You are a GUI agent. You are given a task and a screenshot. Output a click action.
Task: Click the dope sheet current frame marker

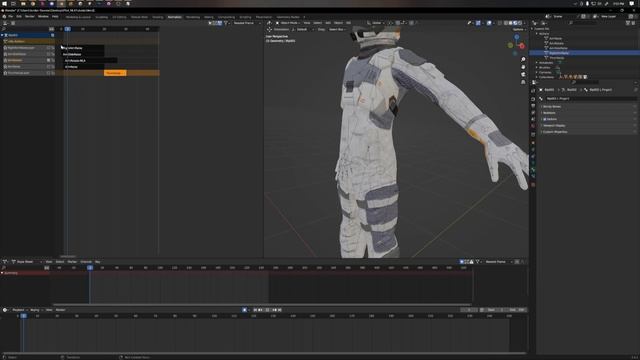click(90, 268)
